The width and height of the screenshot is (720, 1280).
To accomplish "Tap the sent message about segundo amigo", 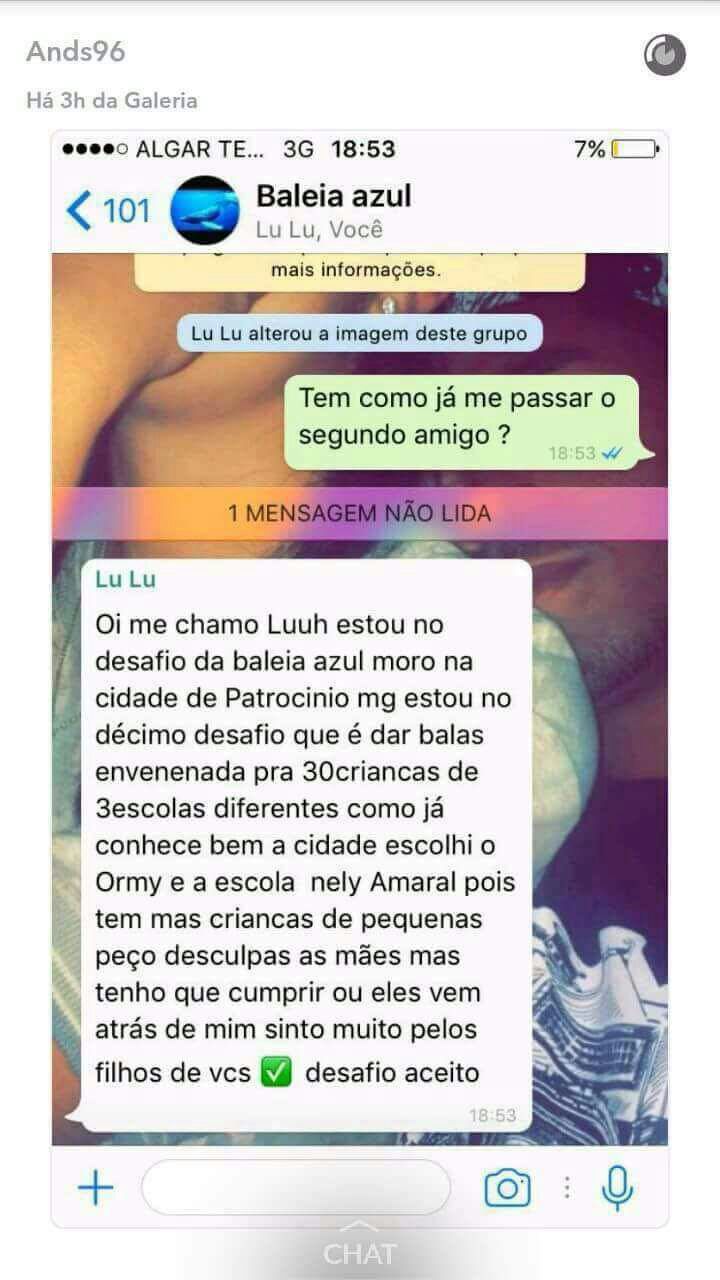I will pos(462,422).
